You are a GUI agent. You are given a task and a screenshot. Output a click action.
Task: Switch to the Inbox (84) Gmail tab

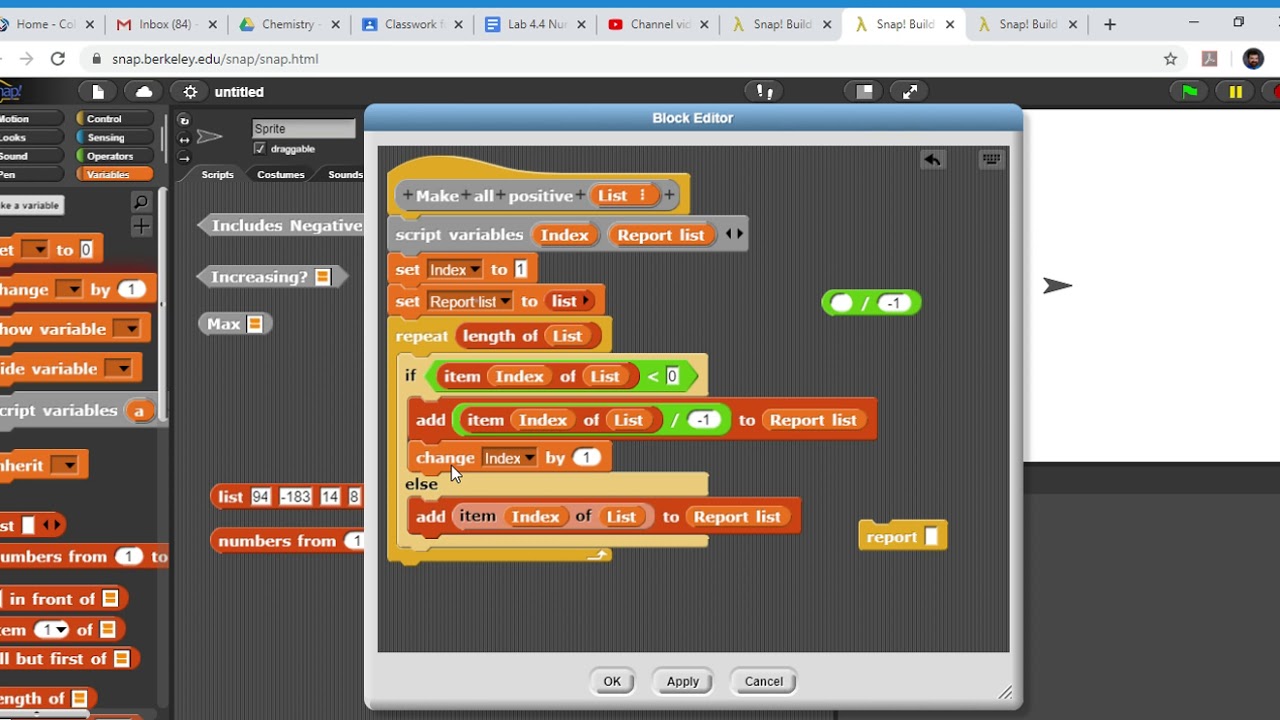165,24
